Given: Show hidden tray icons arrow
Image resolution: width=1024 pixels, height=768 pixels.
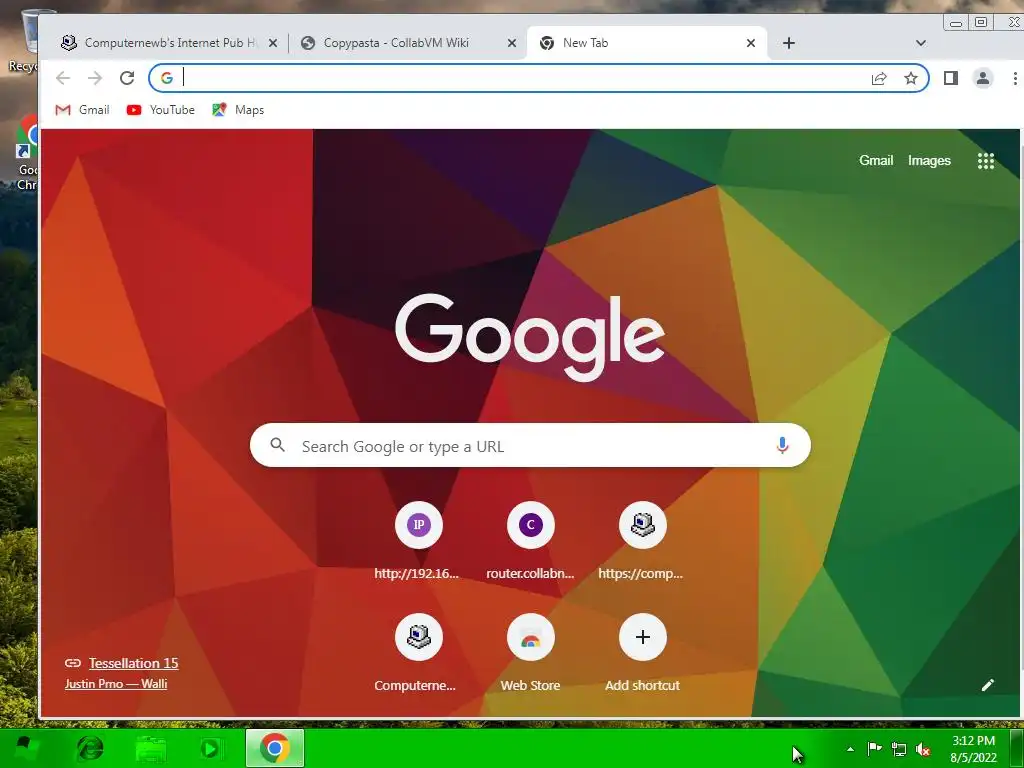Looking at the screenshot, I should click(850, 749).
